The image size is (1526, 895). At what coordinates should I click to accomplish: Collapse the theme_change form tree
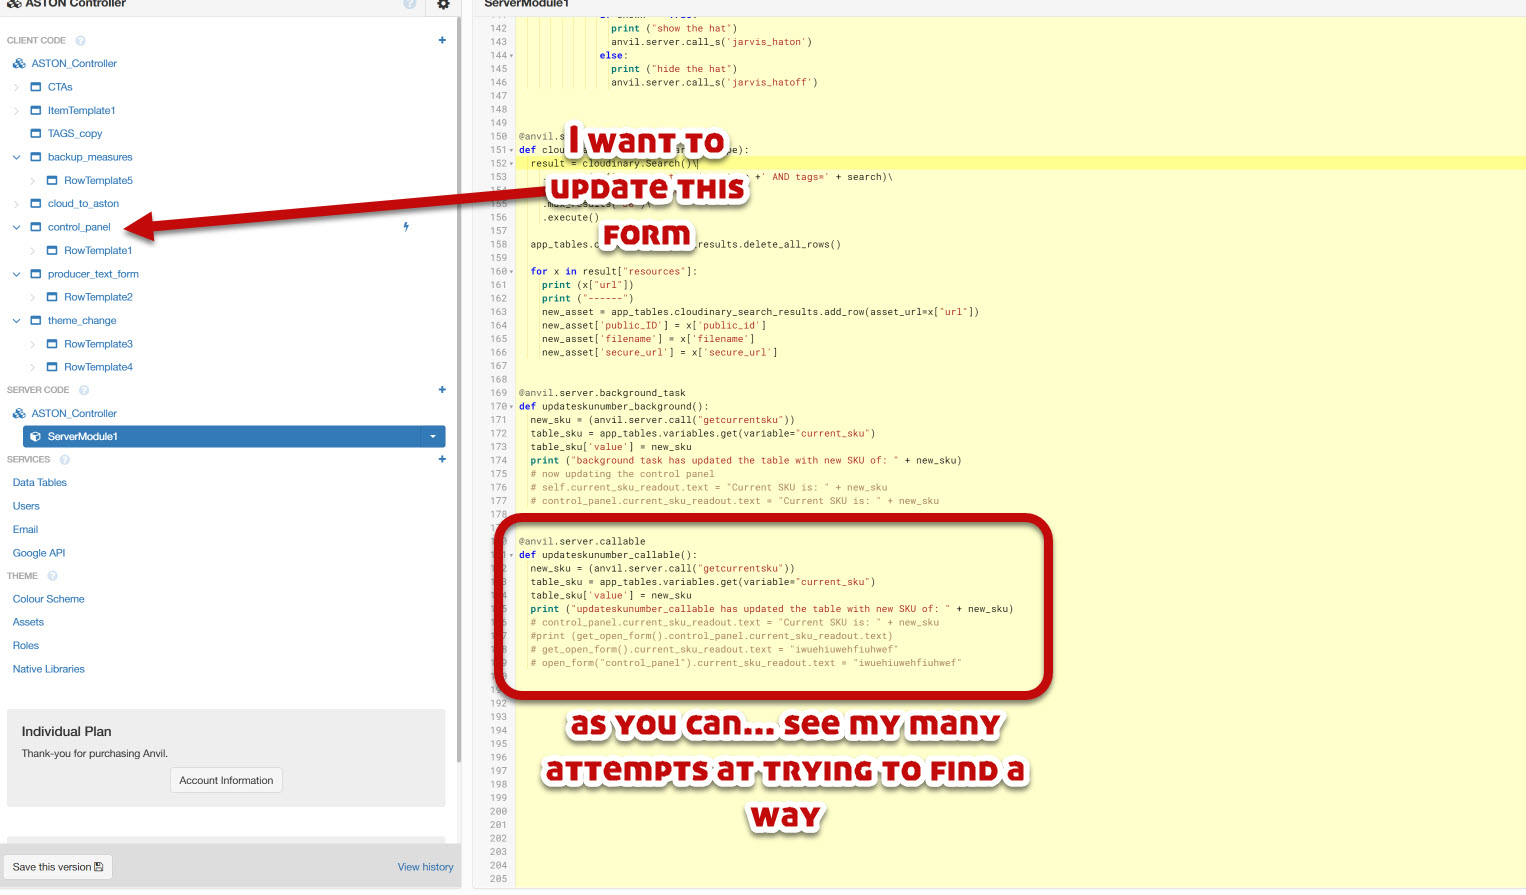(16, 320)
